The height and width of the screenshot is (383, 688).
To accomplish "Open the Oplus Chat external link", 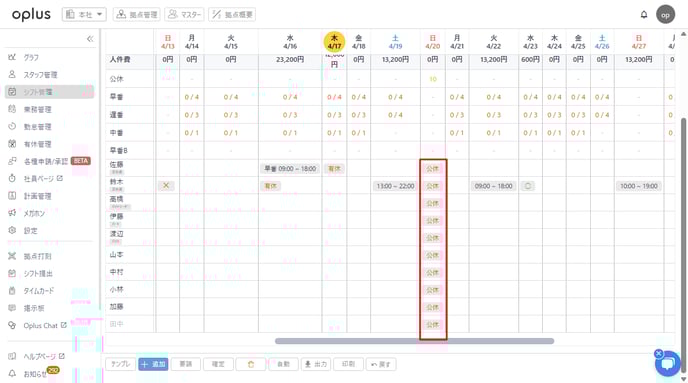I will 45,326.
